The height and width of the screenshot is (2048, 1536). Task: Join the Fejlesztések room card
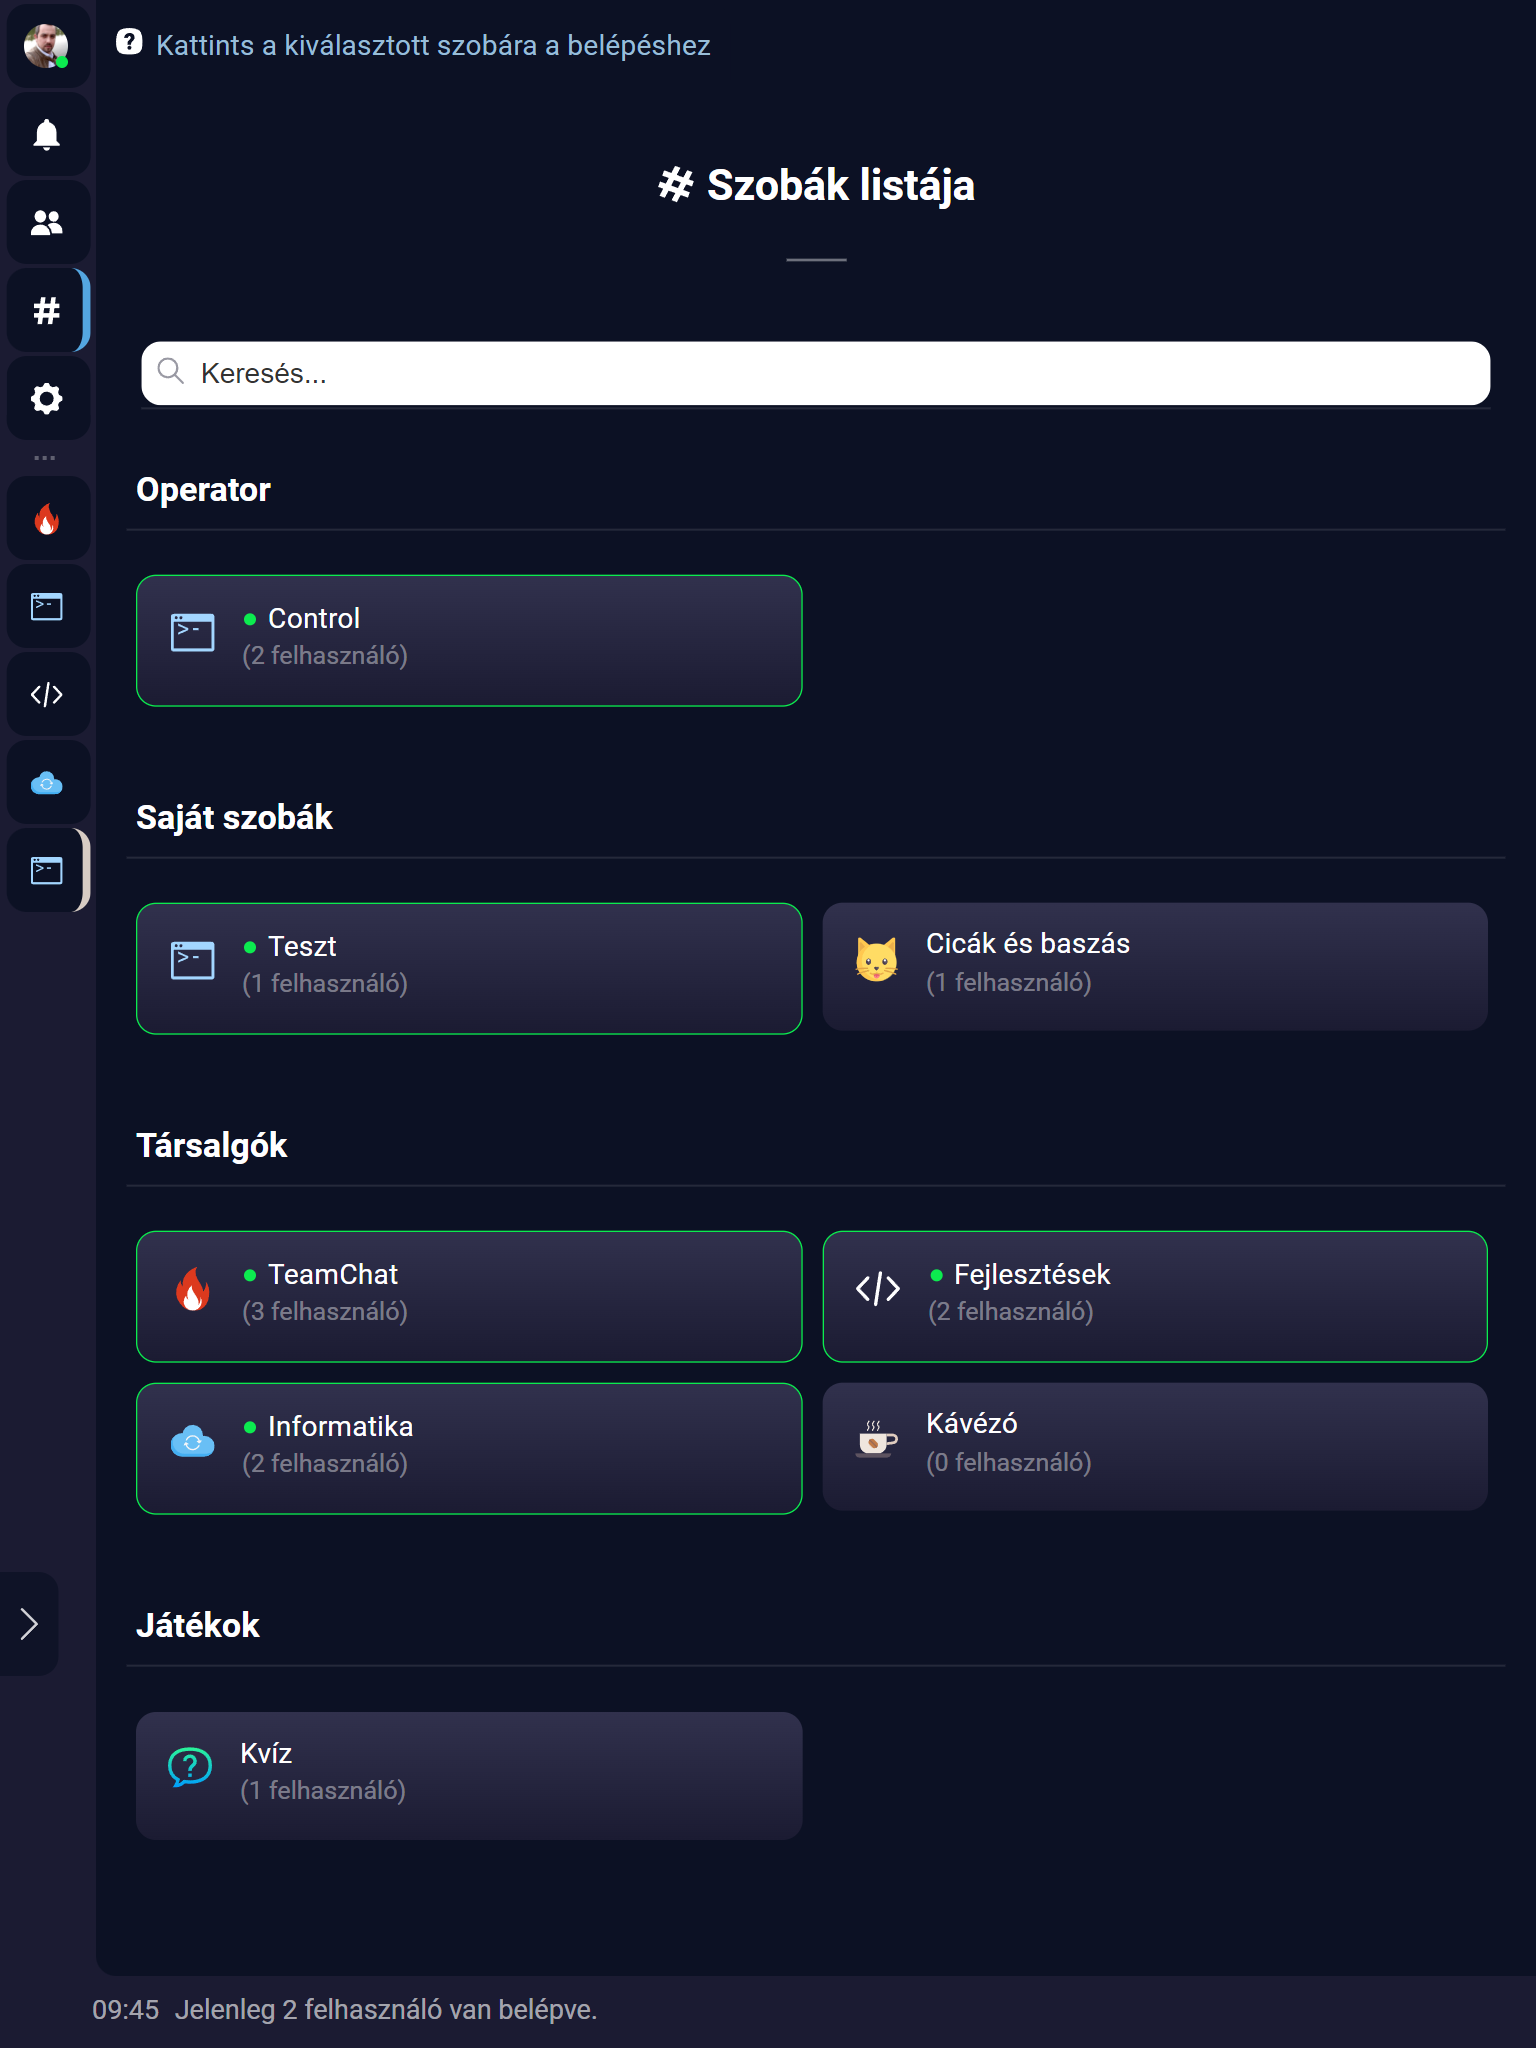pos(1154,1297)
